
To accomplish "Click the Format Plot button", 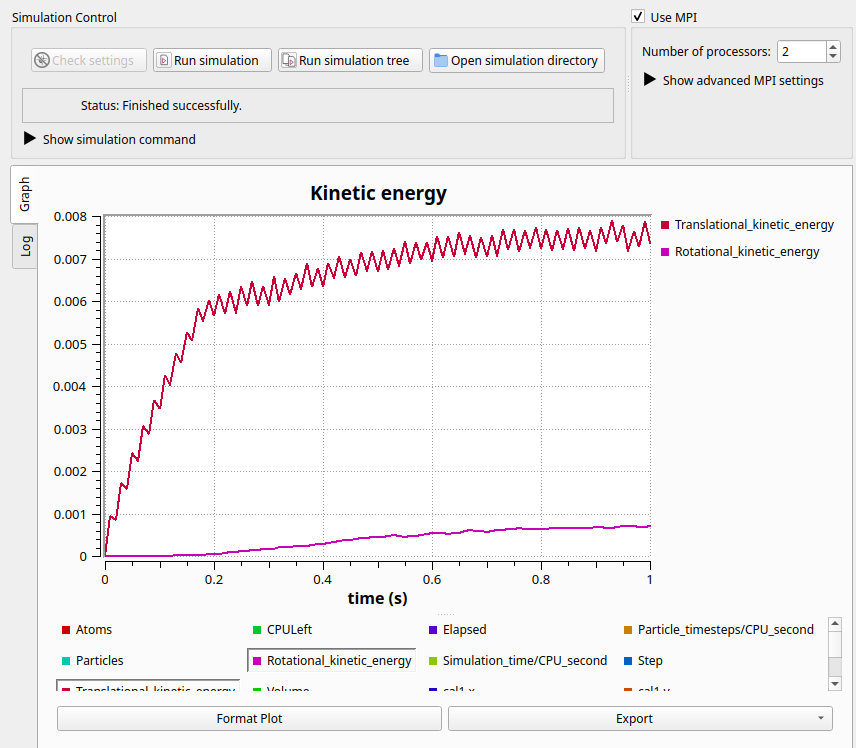I will click(249, 719).
